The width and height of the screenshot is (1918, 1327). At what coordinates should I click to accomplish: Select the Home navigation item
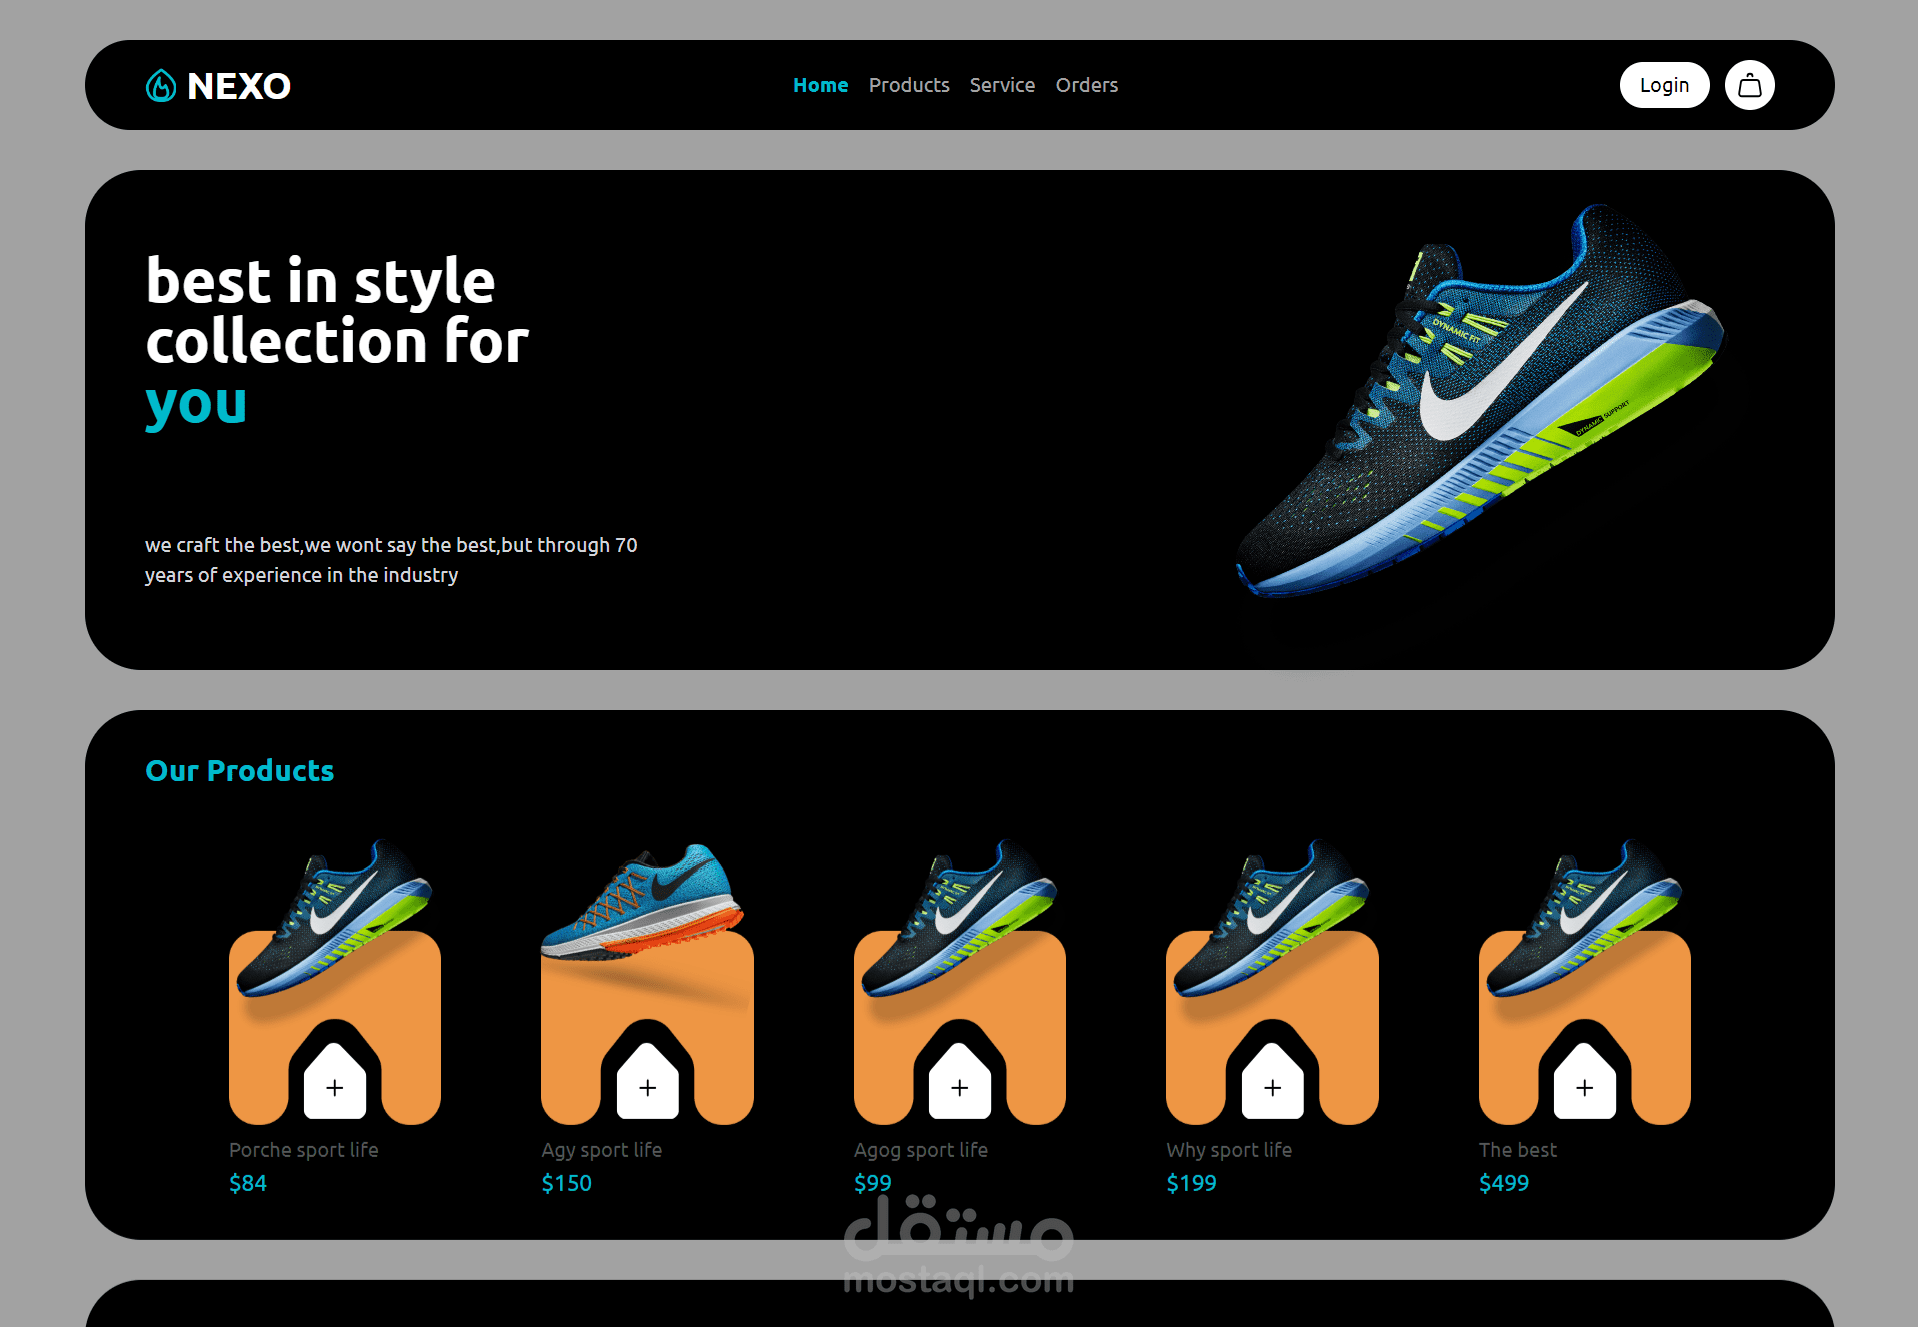coord(820,85)
